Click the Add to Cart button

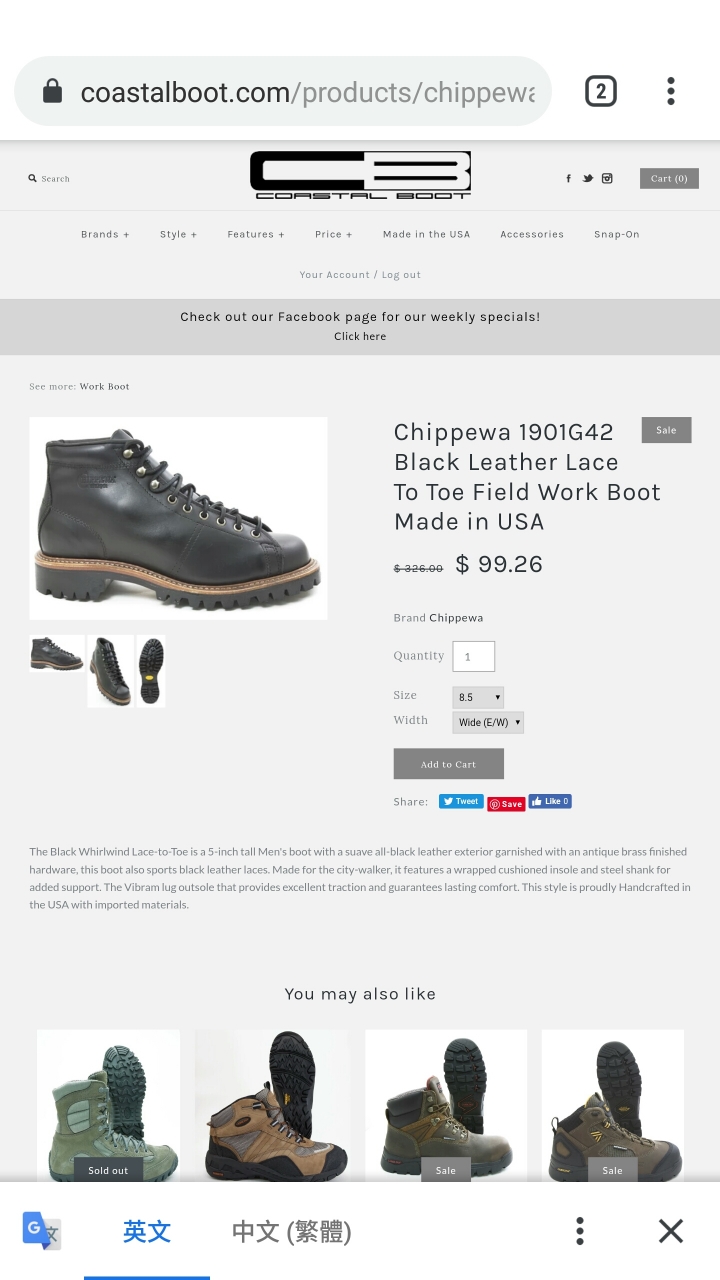point(448,764)
